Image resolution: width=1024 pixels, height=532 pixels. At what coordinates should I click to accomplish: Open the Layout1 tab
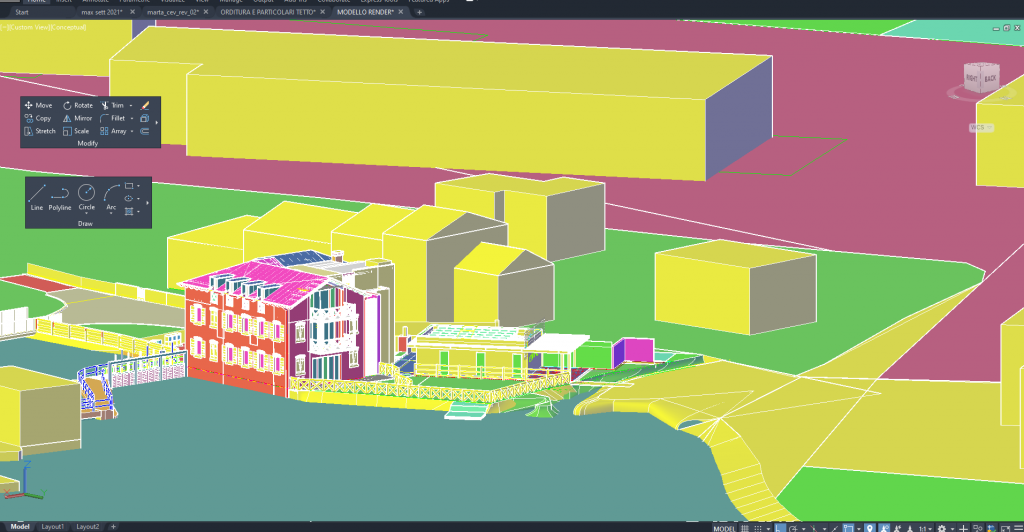click(53, 526)
